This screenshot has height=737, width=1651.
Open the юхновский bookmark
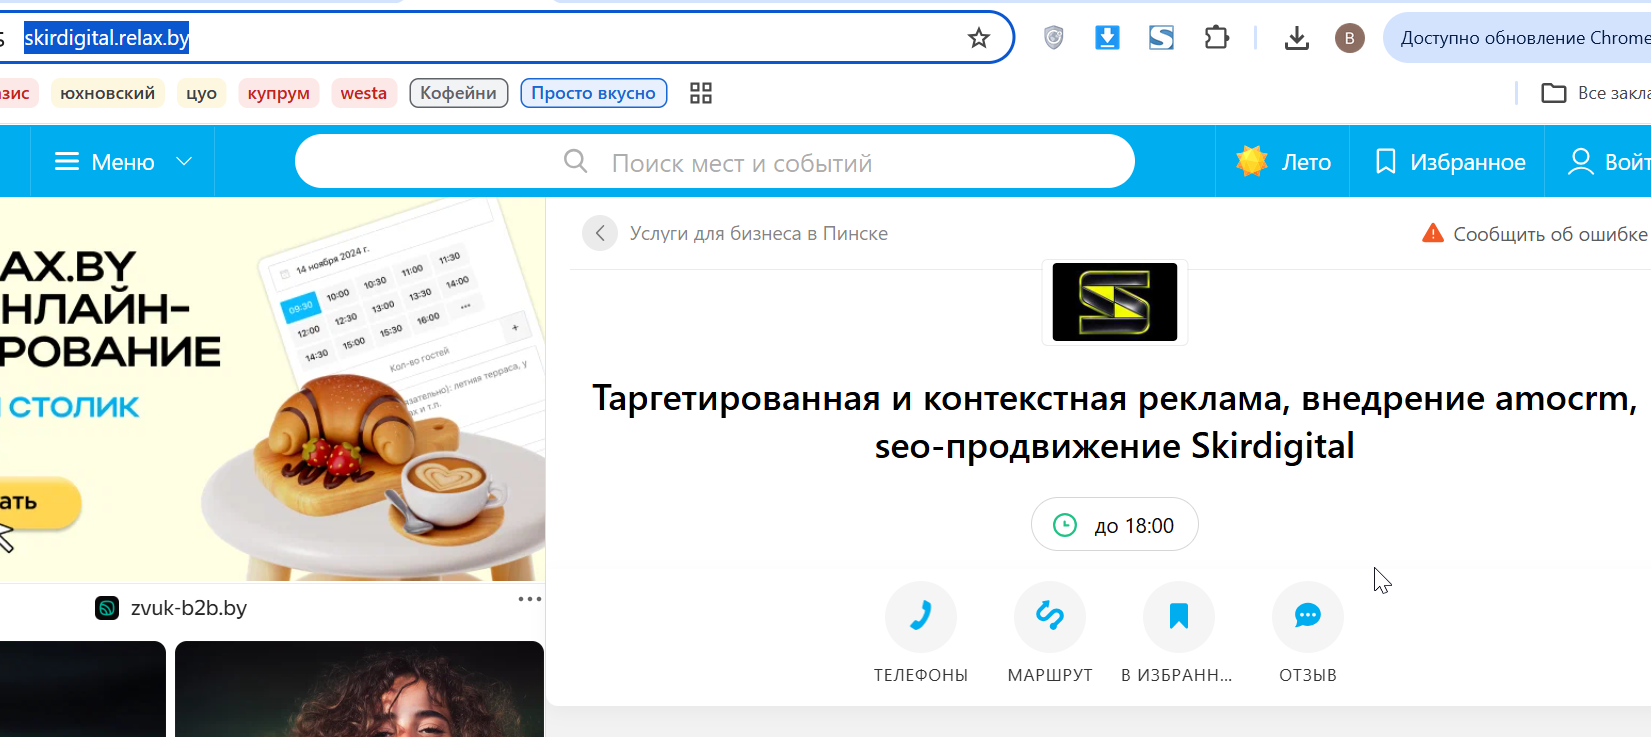click(x=107, y=93)
